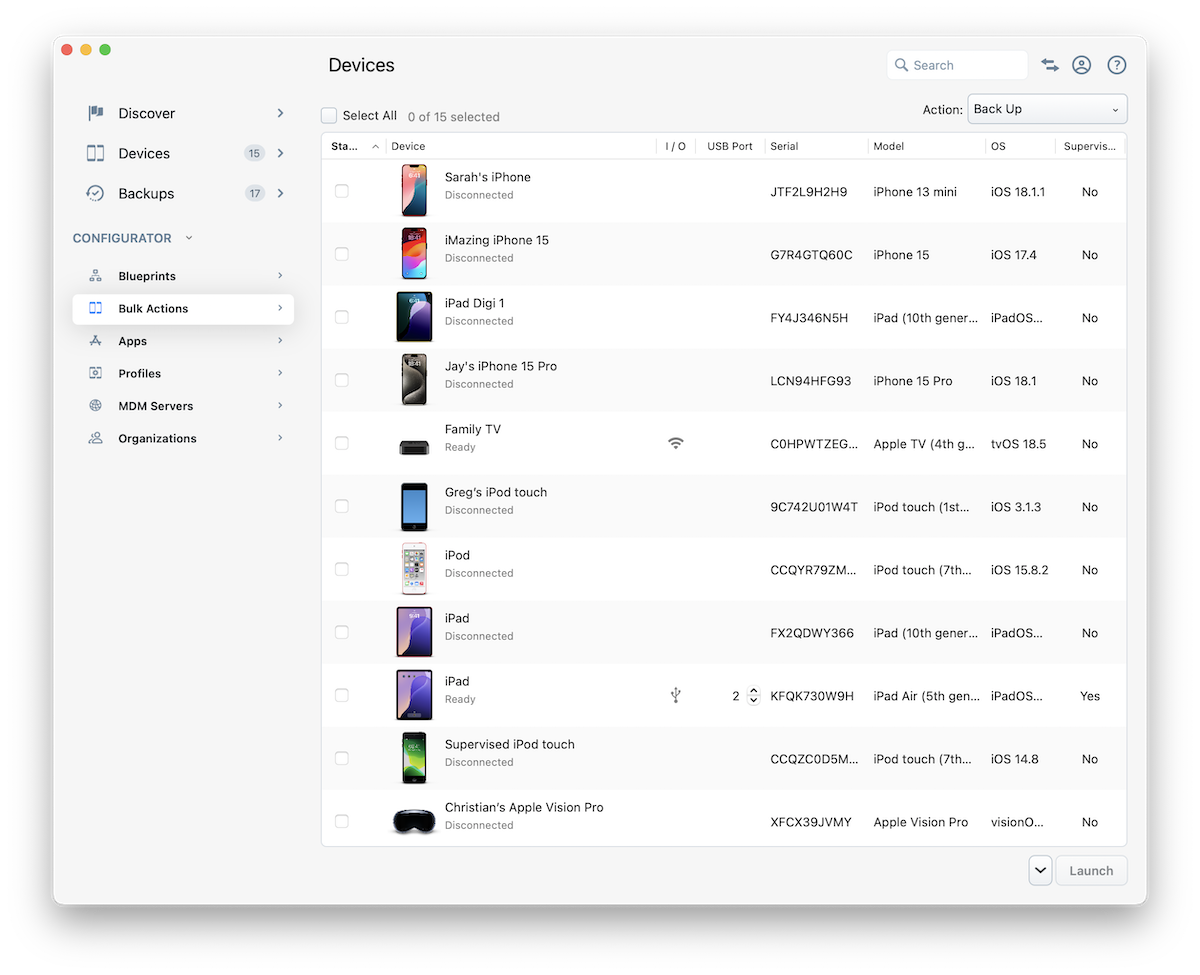Expand the Blueprints chevron
The image size is (1200, 975).
[280, 276]
